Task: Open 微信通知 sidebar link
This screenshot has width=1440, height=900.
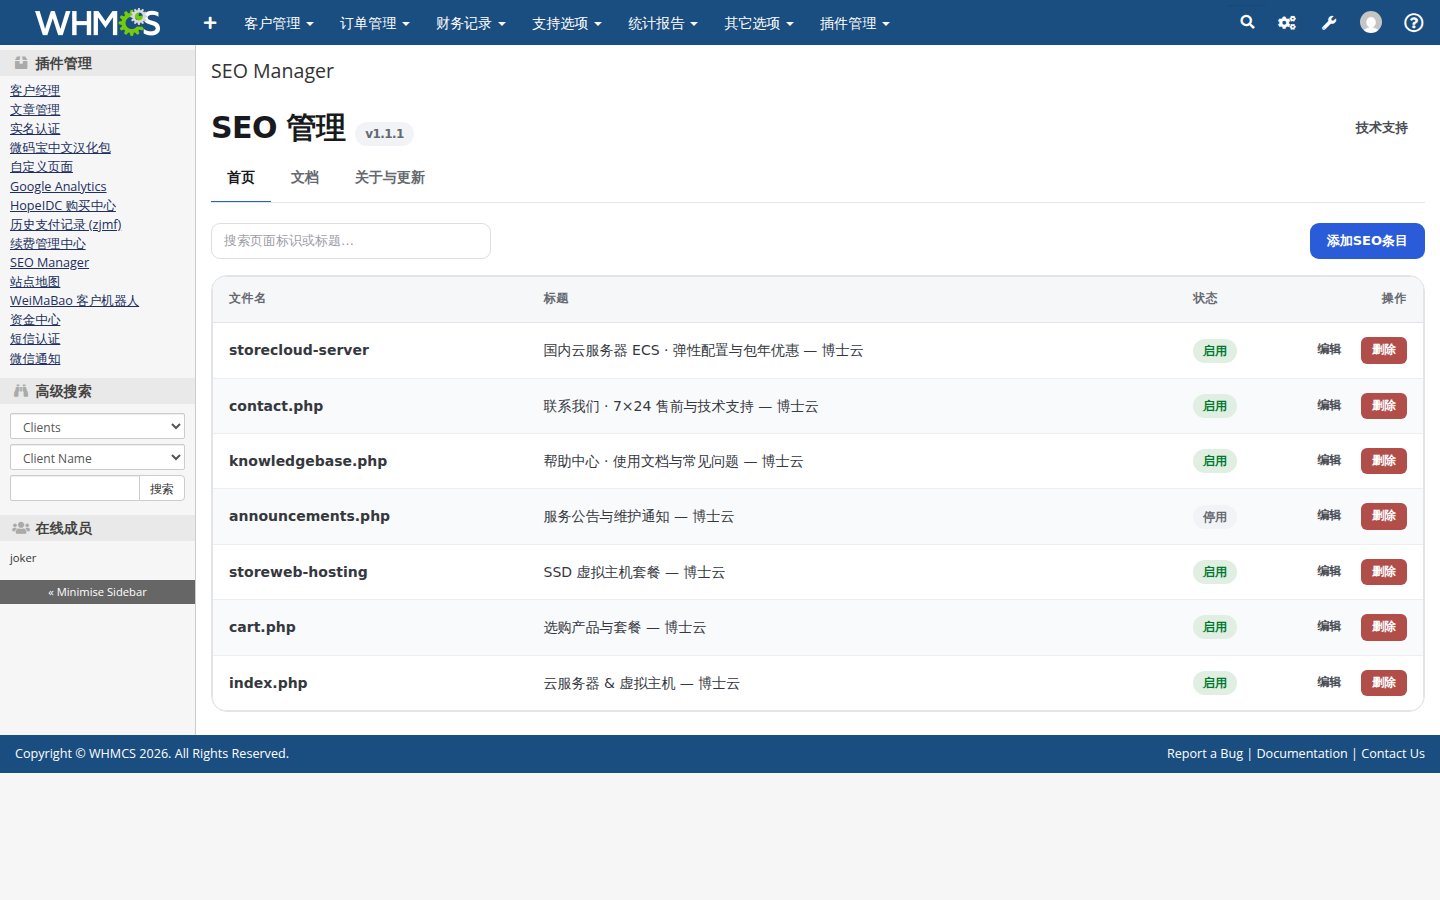Action: tap(35, 358)
